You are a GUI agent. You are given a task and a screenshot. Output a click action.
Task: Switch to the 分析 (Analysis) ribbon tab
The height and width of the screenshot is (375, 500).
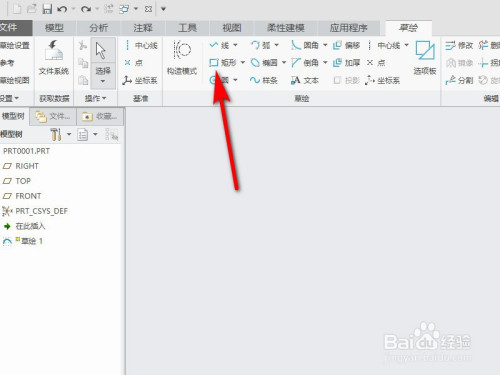[x=98, y=28]
